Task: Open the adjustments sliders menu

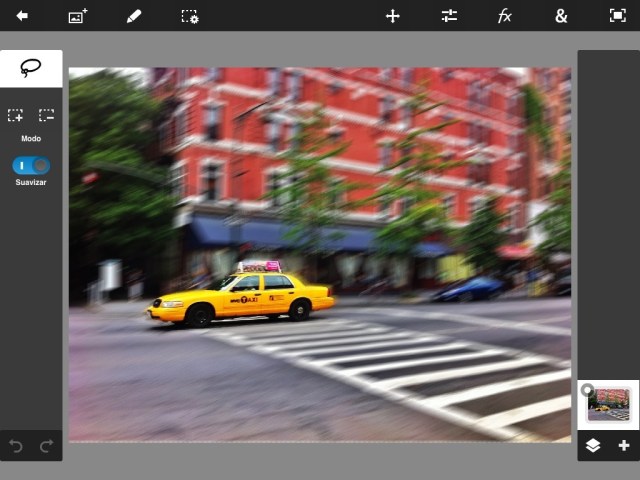Action: click(449, 16)
